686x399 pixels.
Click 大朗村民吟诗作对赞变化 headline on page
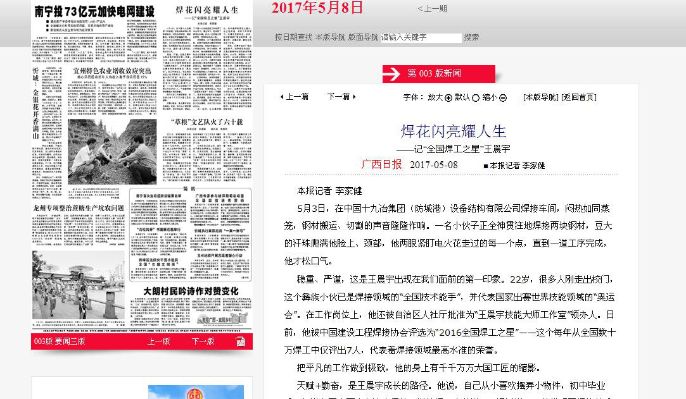[191, 291]
